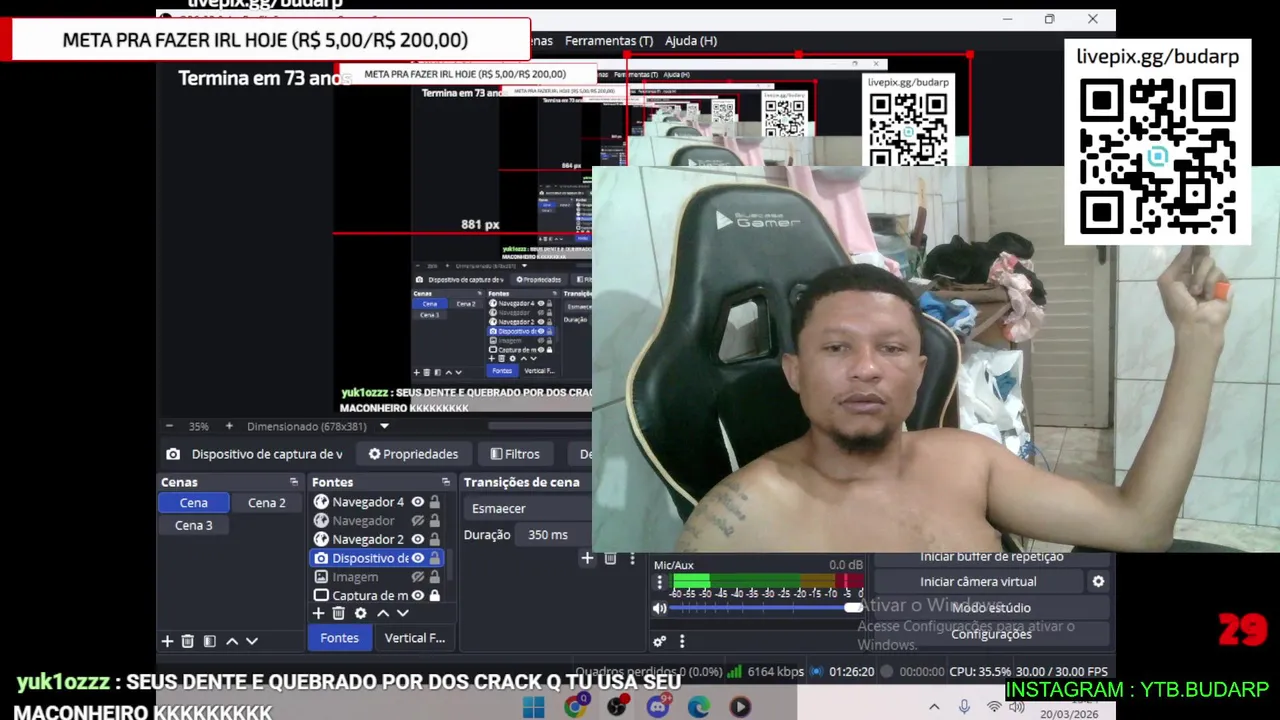This screenshot has height=720, width=1280.
Task: Undock the Cenas panel icon
Action: (x=294, y=482)
